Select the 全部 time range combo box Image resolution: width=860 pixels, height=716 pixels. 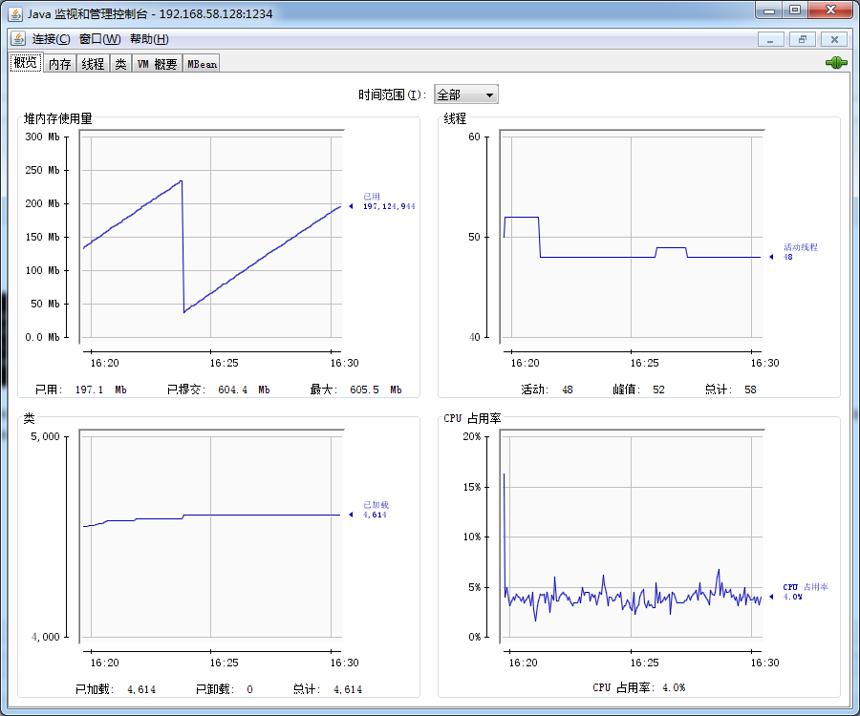click(x=466, y=95)
